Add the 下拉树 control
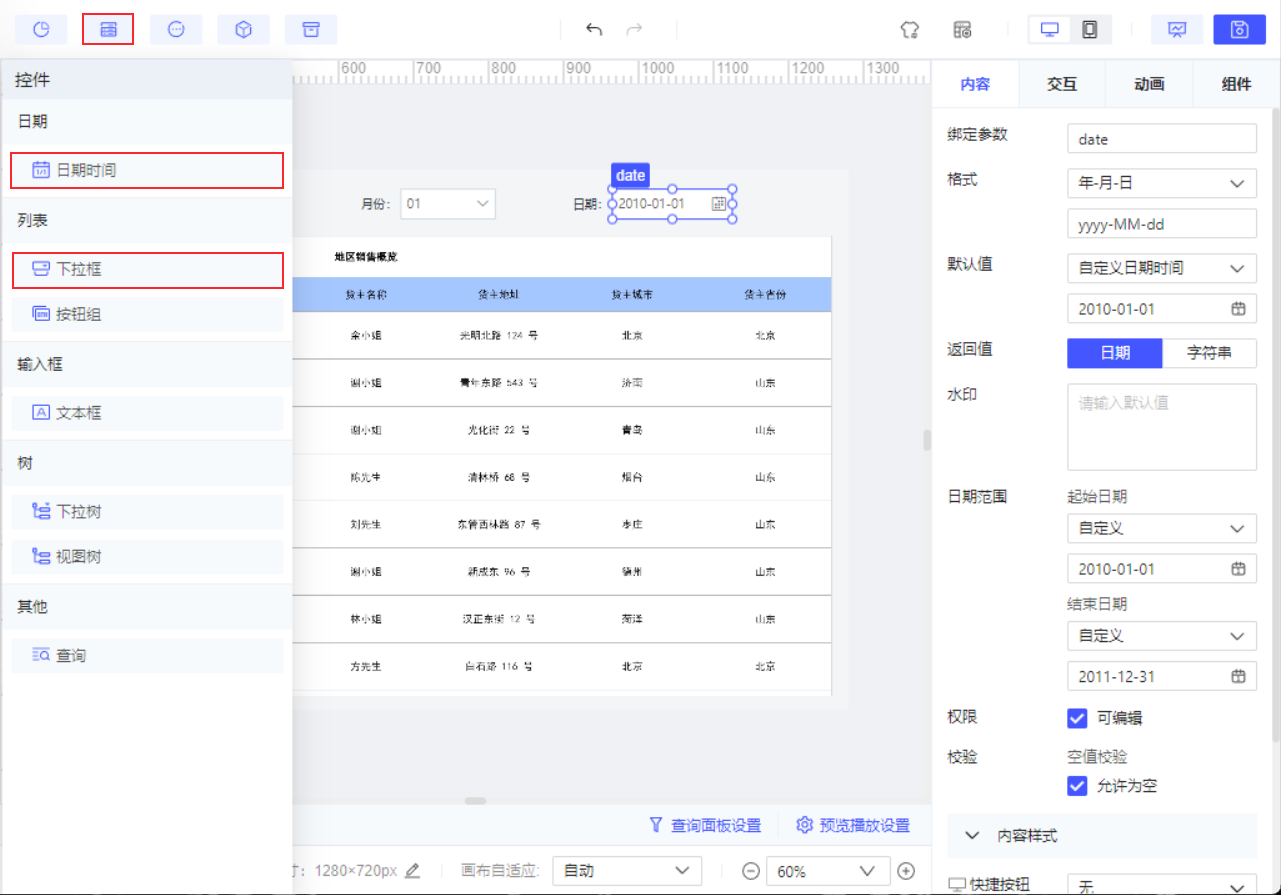The image size is (1281, 895). pyautogui.click(x=147, y=512)
